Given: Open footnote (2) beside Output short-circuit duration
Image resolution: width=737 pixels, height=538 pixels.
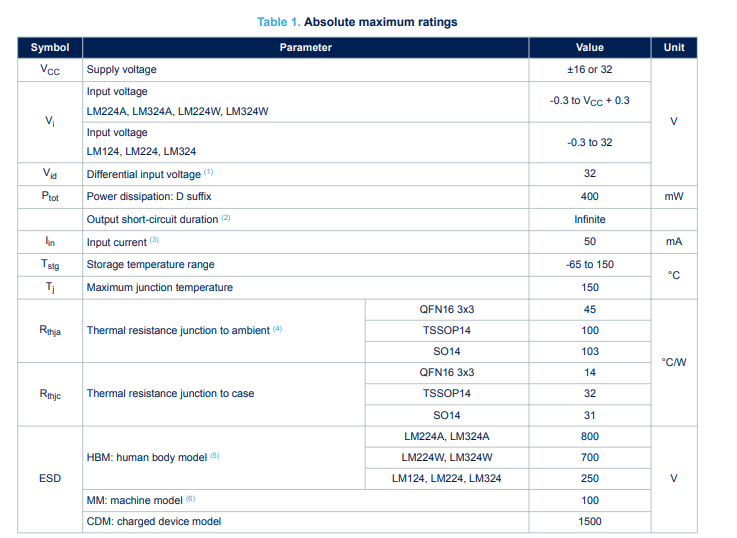Looking at the screenshot, I should (x=226, y=218).
